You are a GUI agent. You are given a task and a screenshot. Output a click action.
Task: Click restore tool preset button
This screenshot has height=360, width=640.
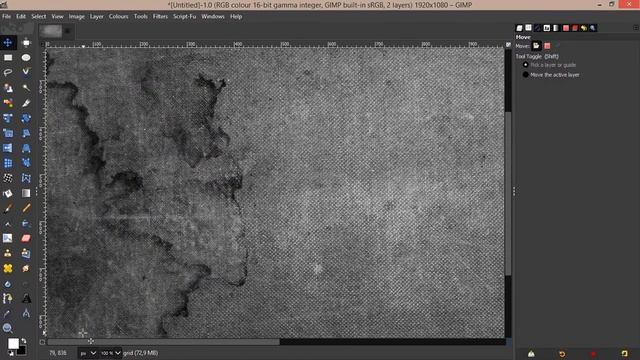(x=562, y=354)
